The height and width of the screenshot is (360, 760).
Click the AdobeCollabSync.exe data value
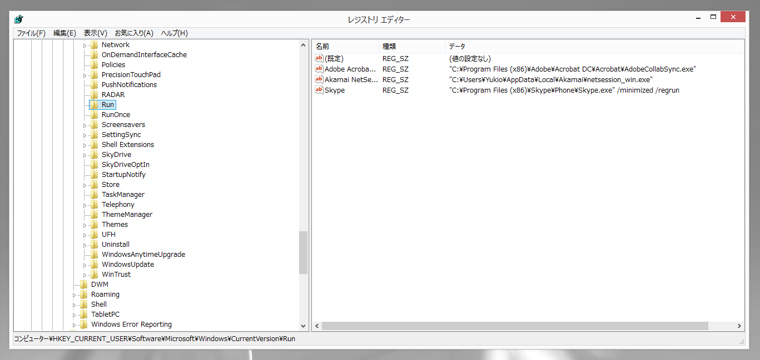pos(572,69)
